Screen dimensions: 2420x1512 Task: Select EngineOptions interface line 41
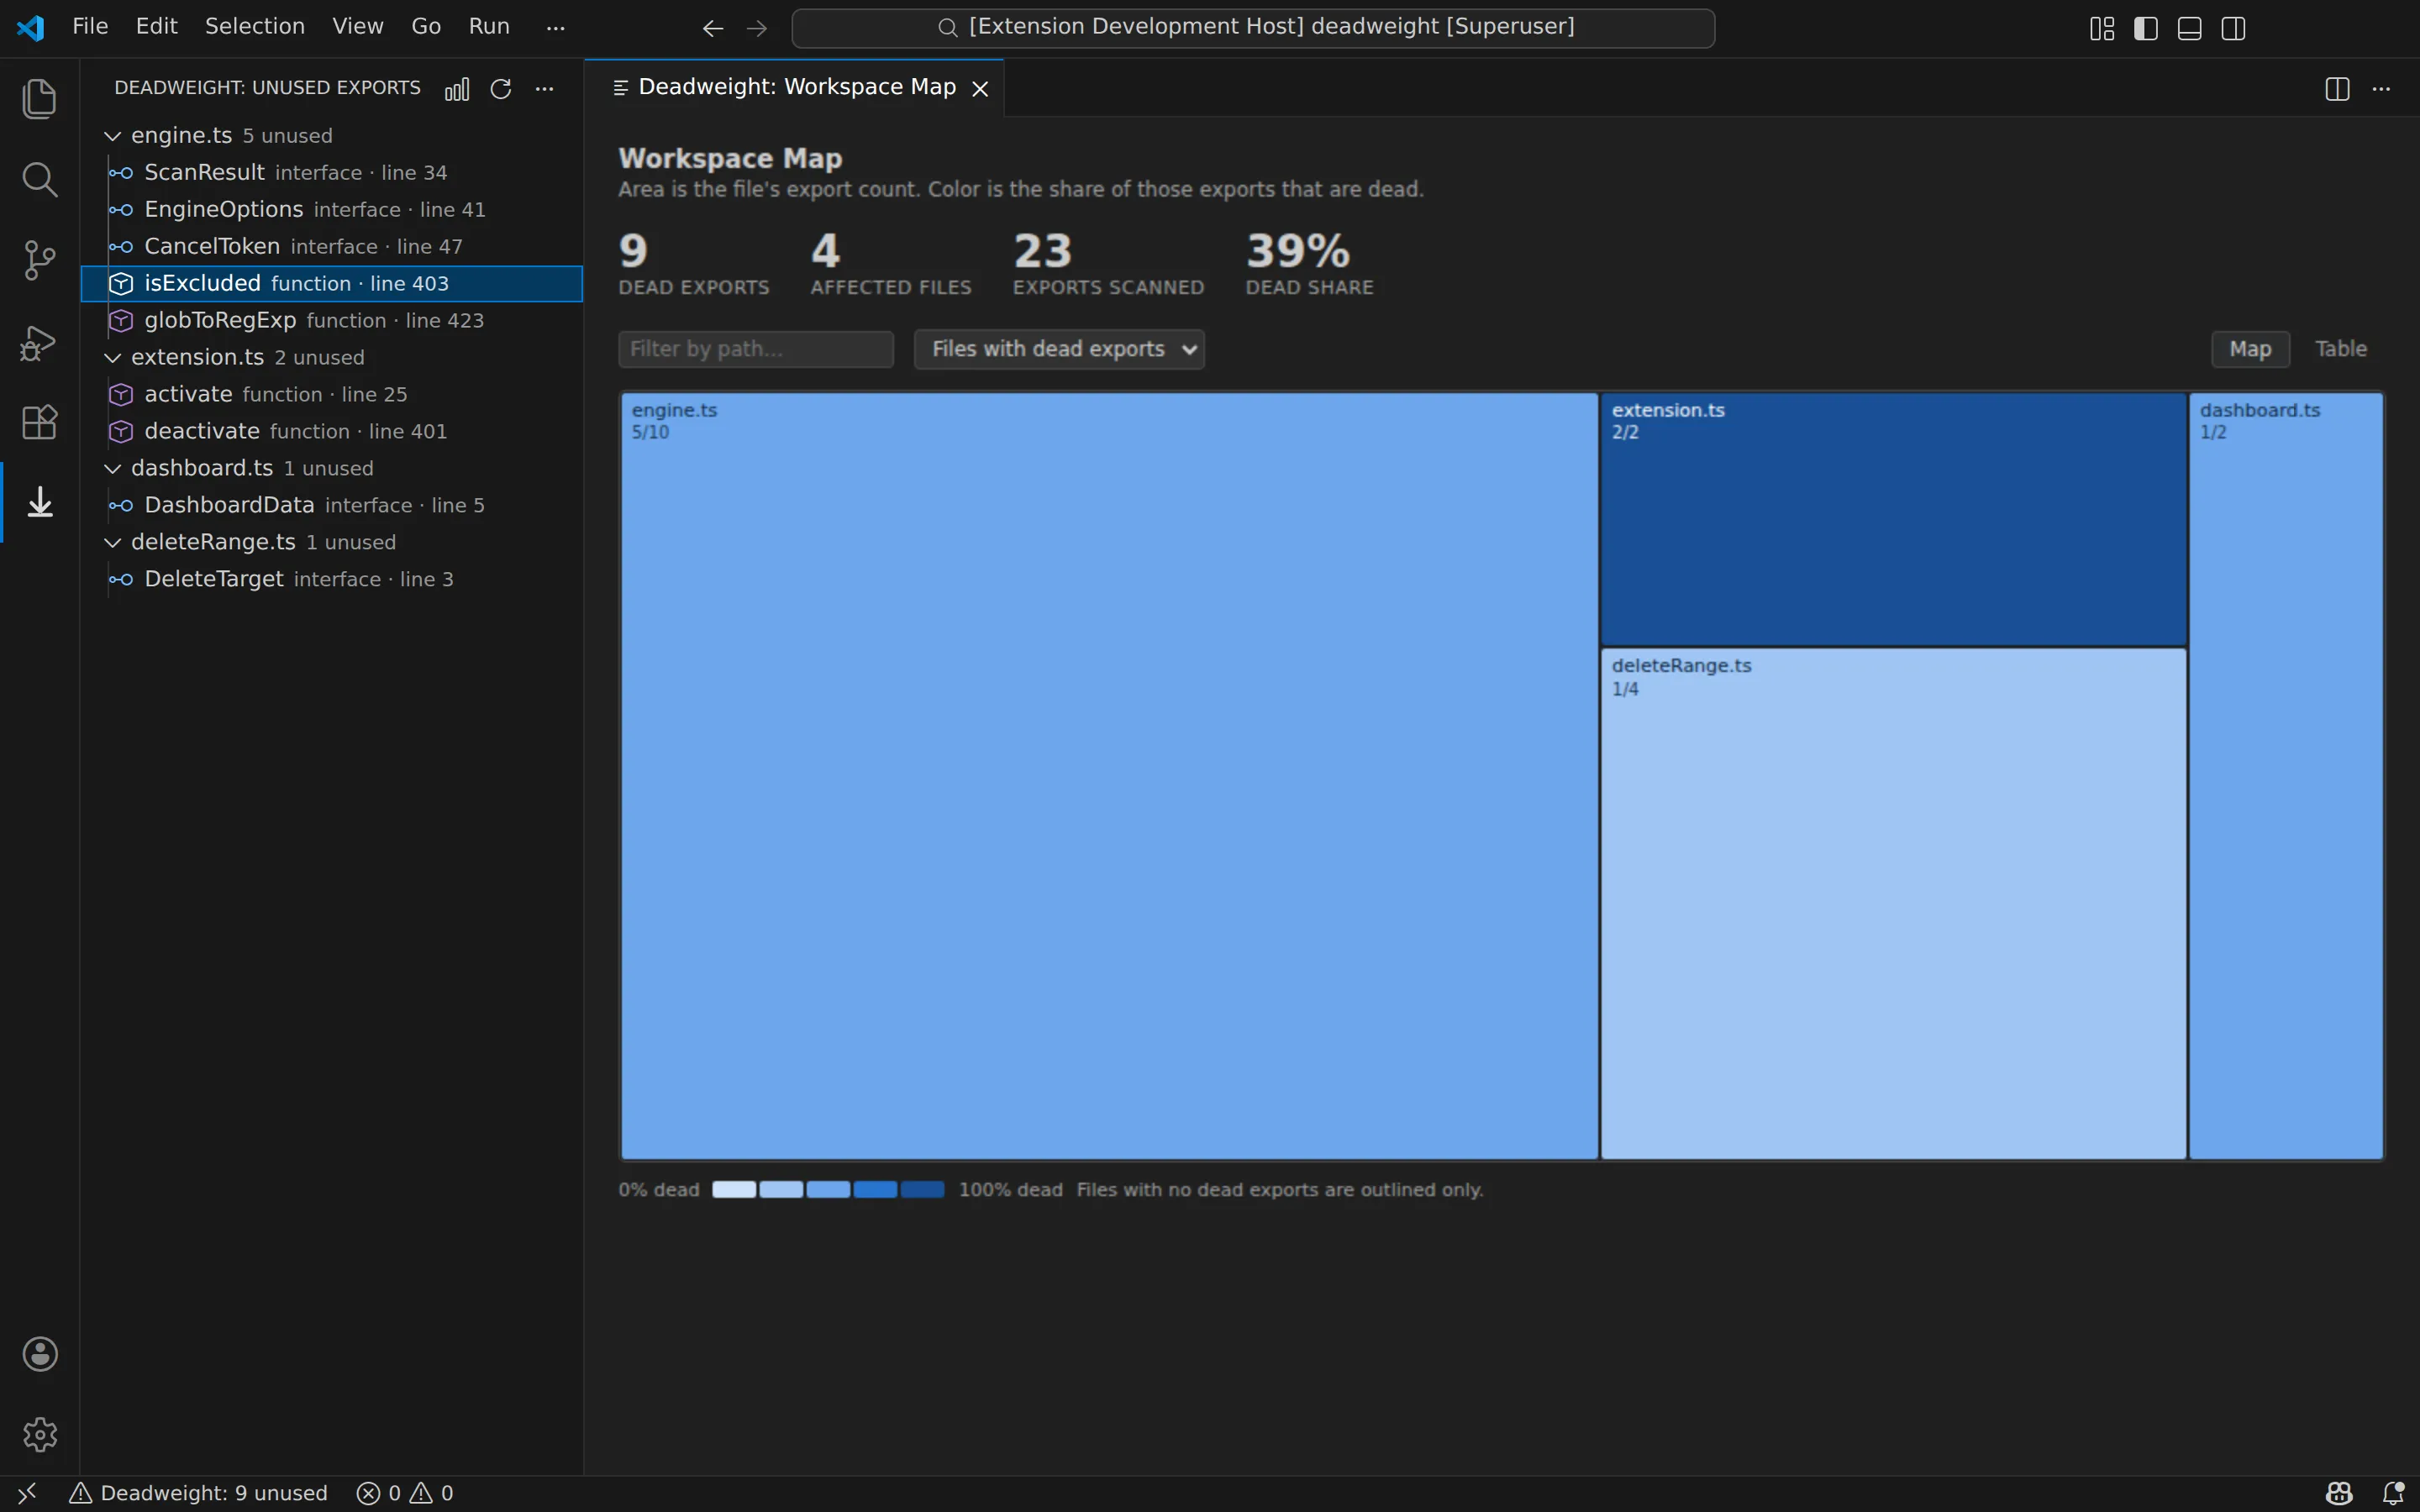tap(332, 210)
